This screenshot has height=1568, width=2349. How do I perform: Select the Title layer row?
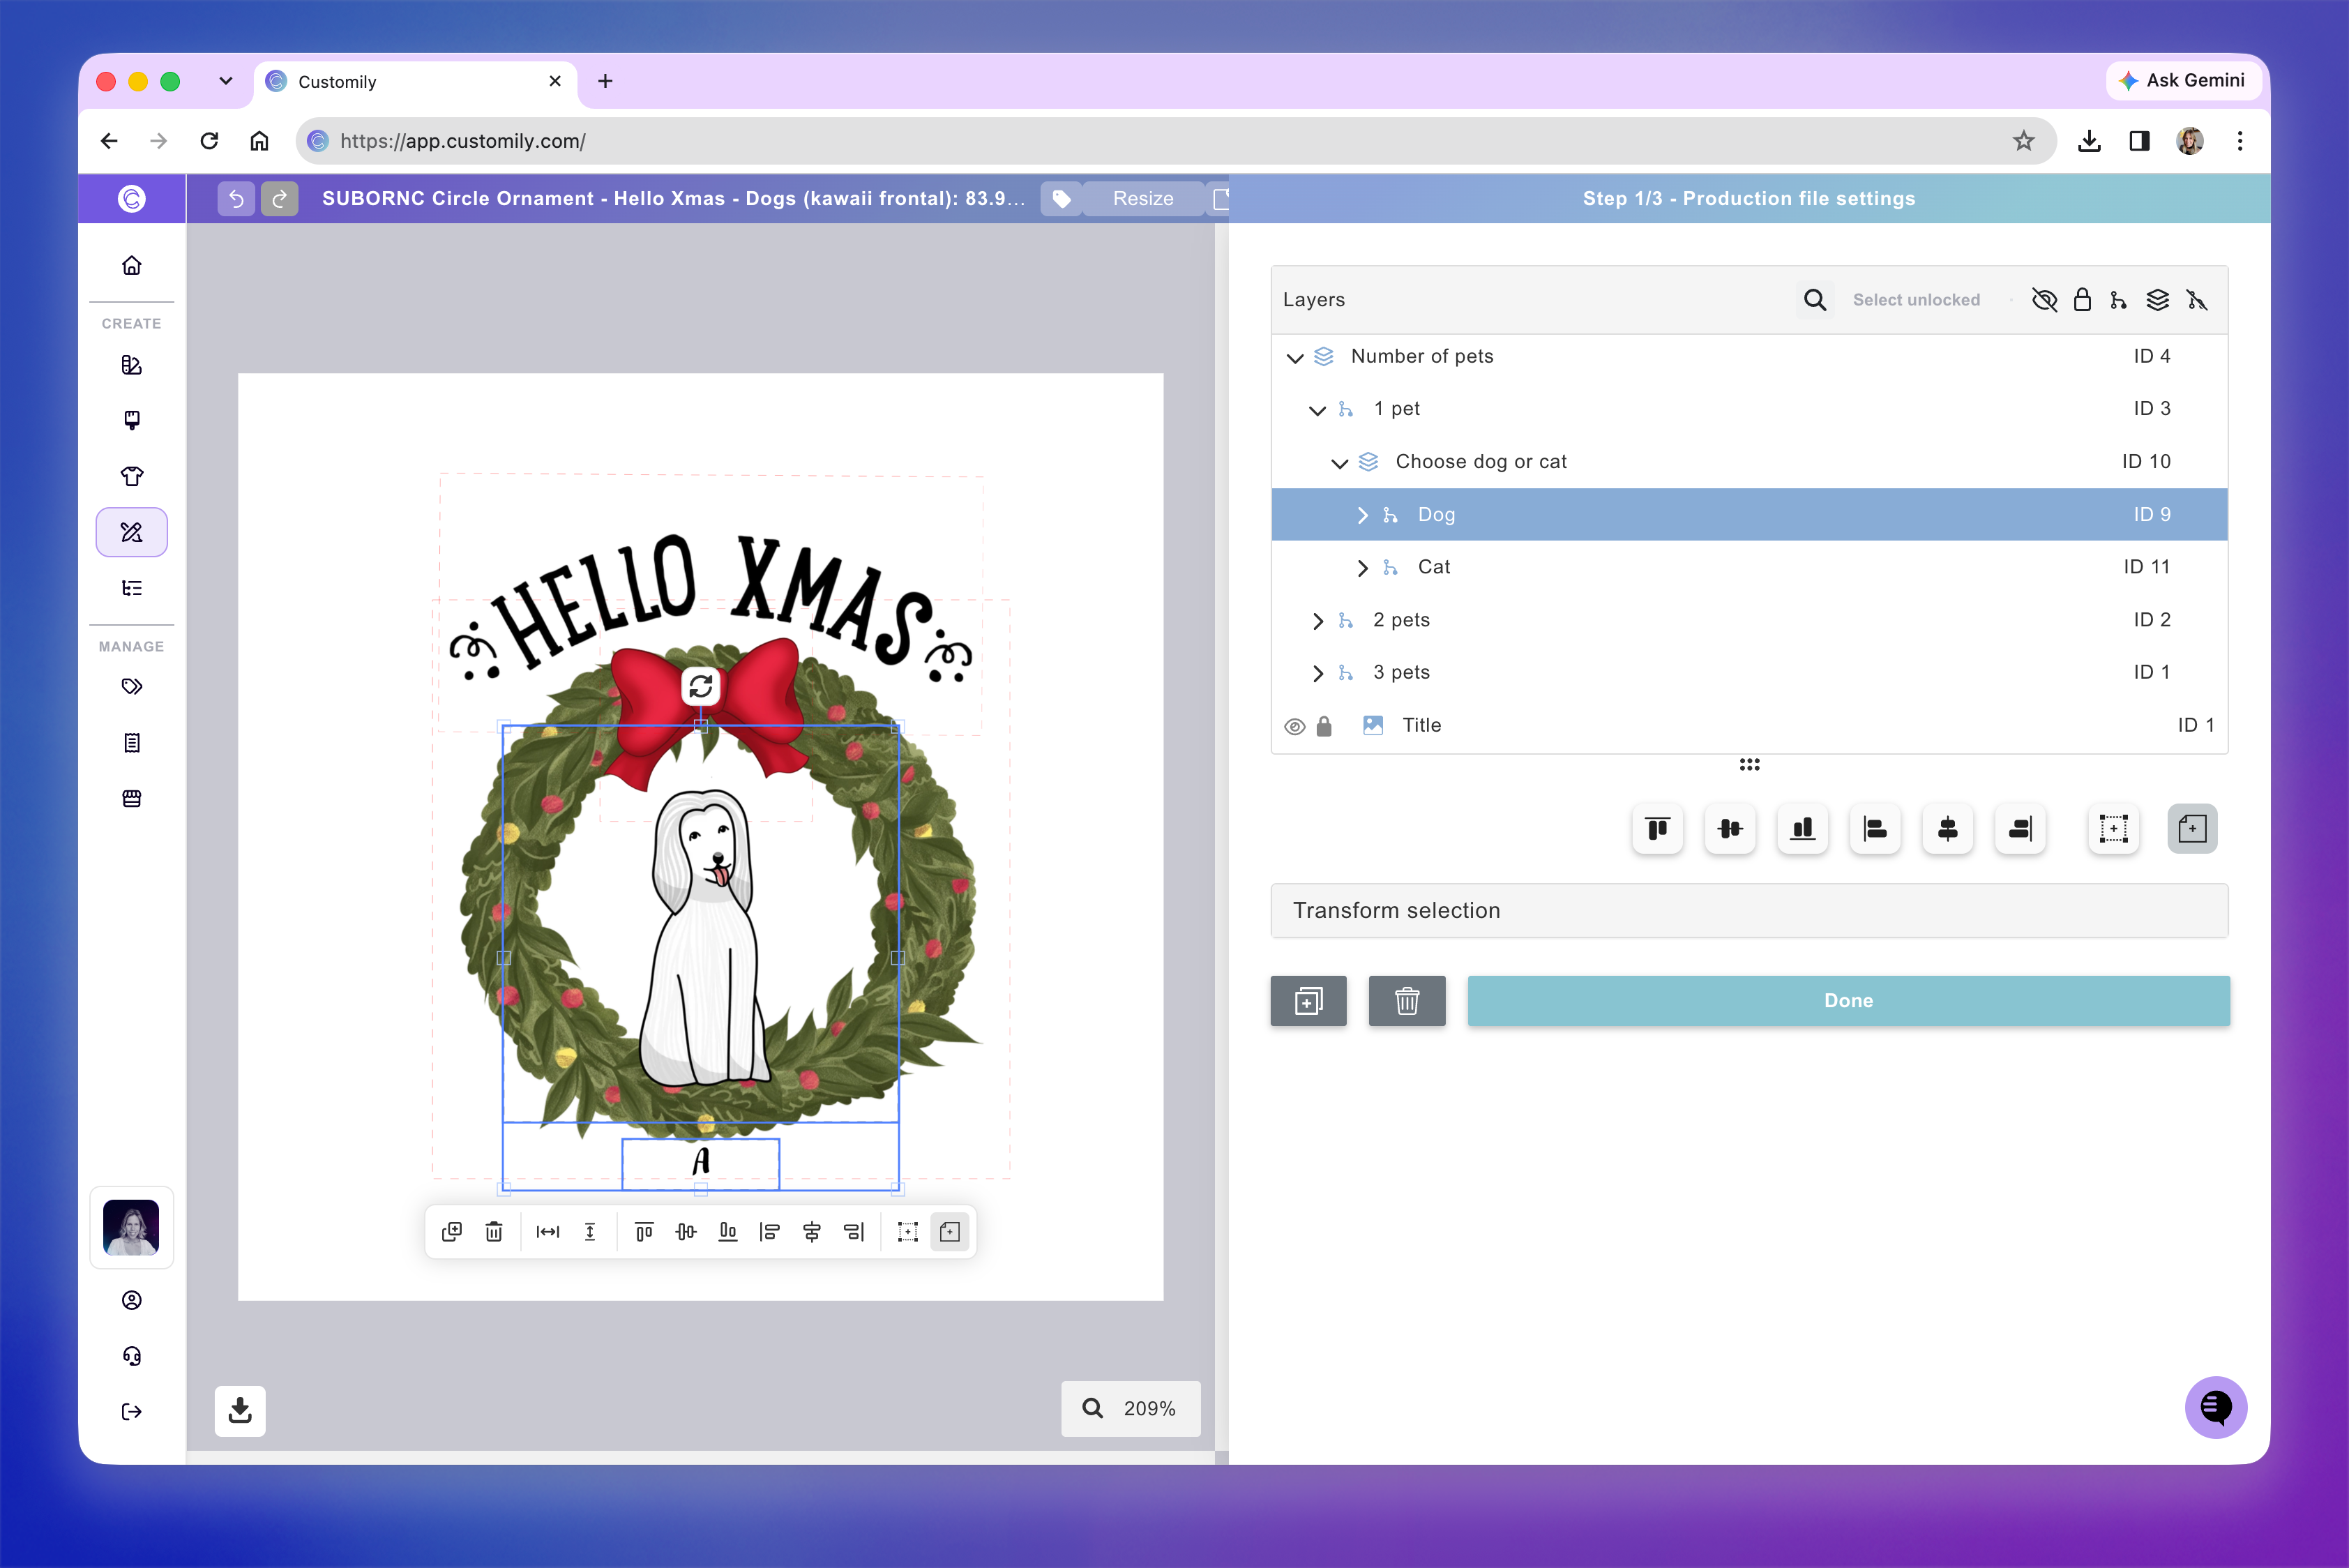coord(1749,726)
